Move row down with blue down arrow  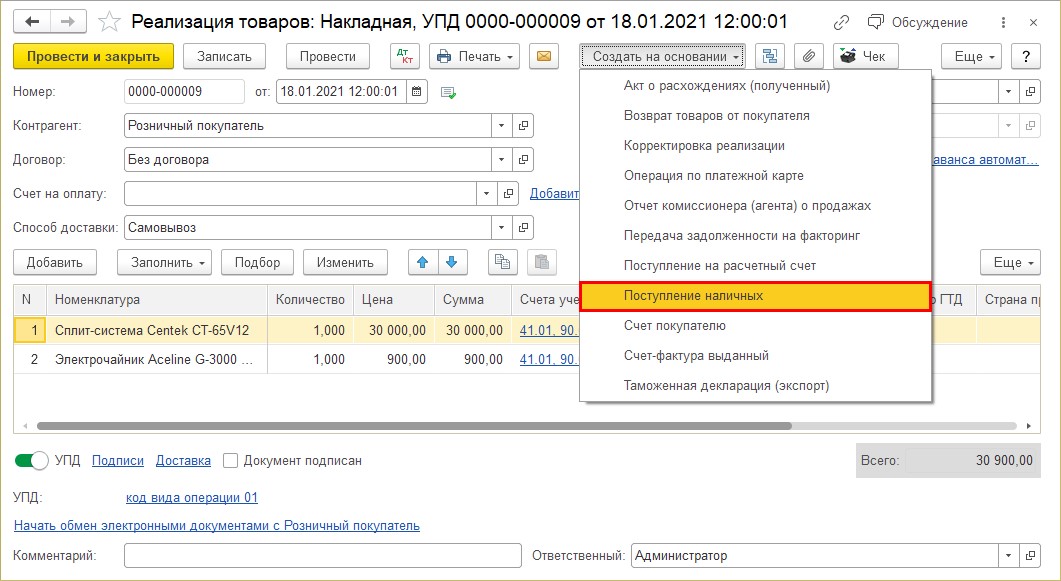click(x=453, y=262)
